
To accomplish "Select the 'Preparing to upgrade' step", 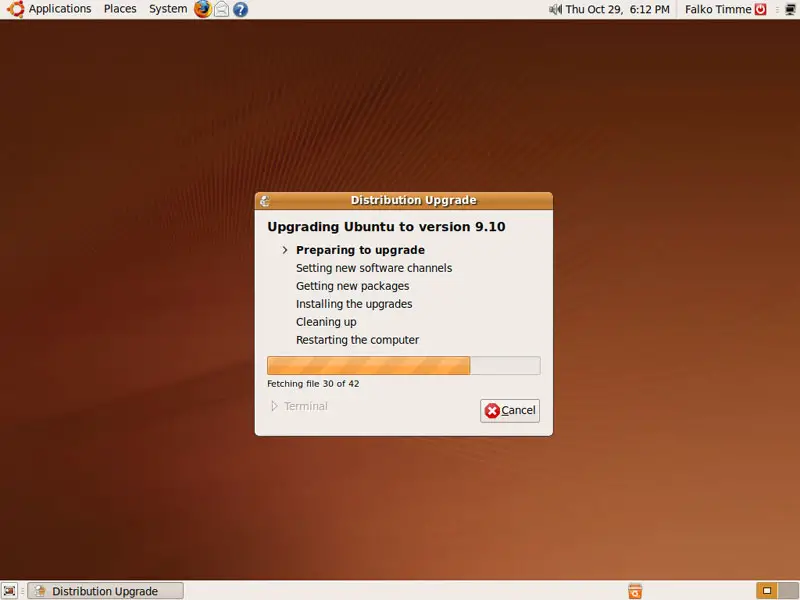I will [360, 250].
